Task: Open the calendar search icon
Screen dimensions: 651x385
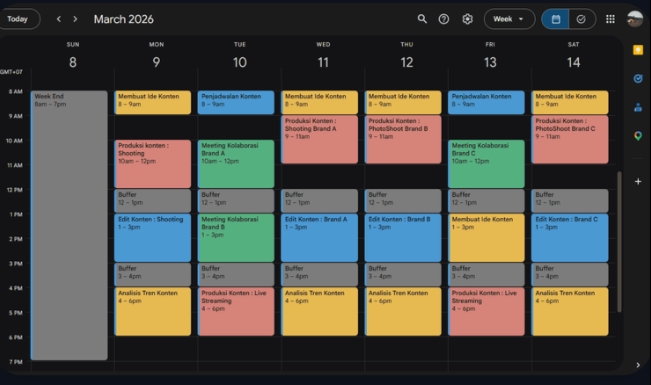Action: point(422,19)
